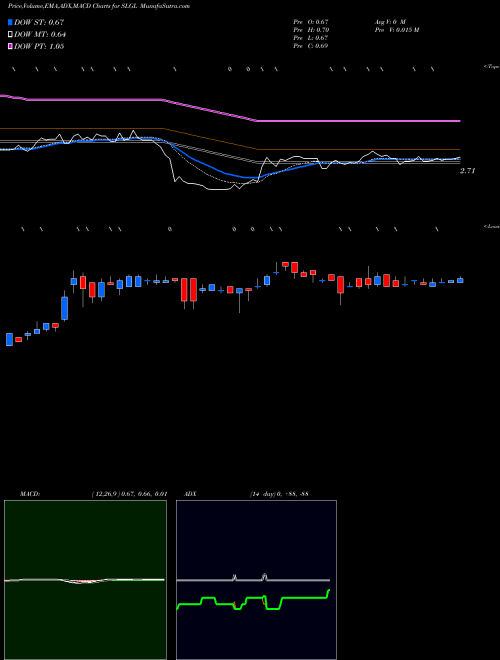Click the 'Pre O: 0.67' open value
The width and height of the screenshot is (500, 660).
311,22
